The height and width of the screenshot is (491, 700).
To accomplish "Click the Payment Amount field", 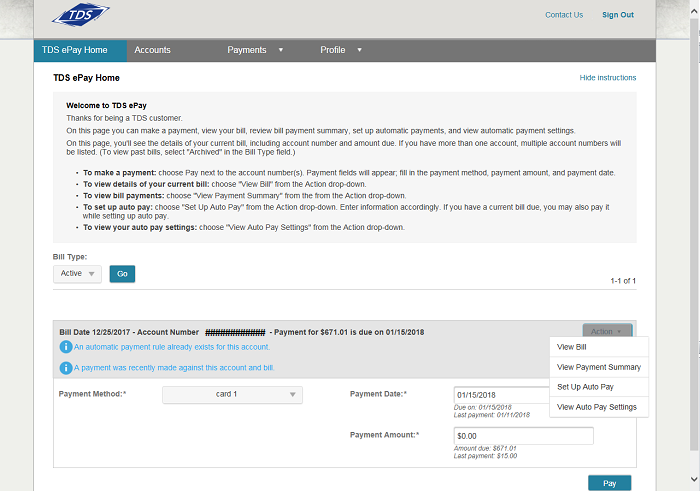I will point(523,436).
